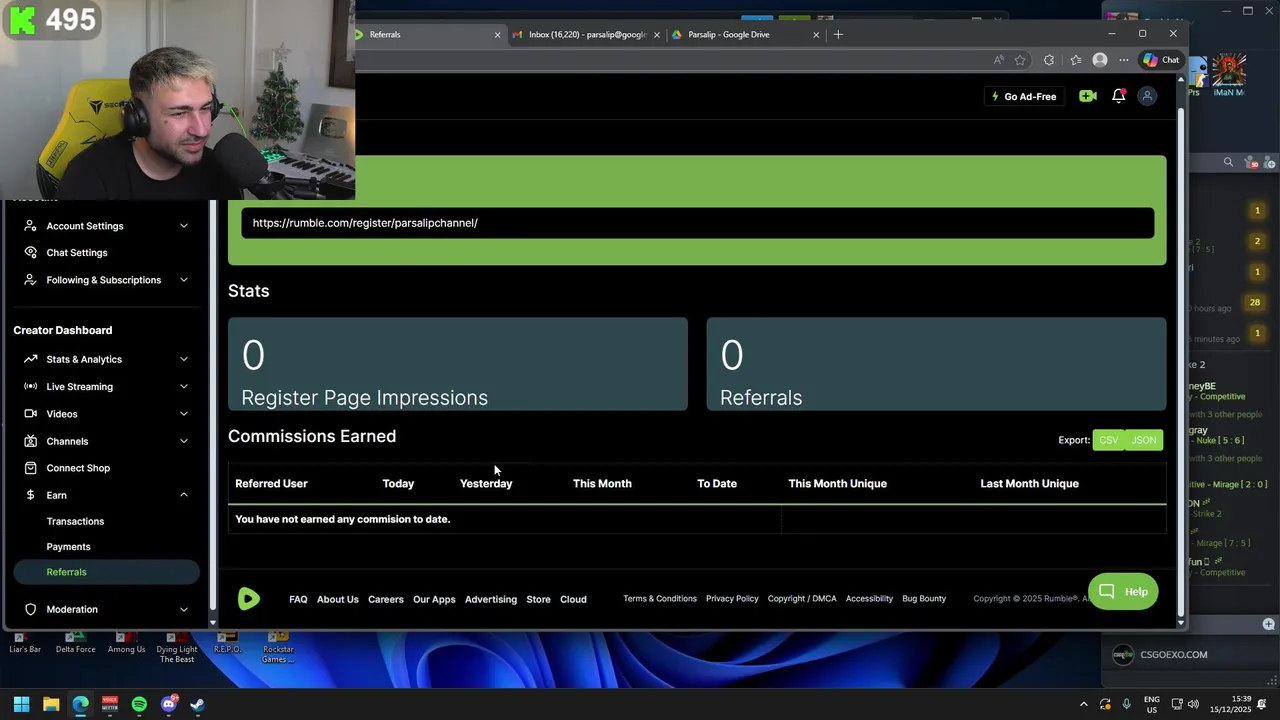
Task: Click CSGOEXO.COM entry in Steam window
Action: [x=1174, y=655]
